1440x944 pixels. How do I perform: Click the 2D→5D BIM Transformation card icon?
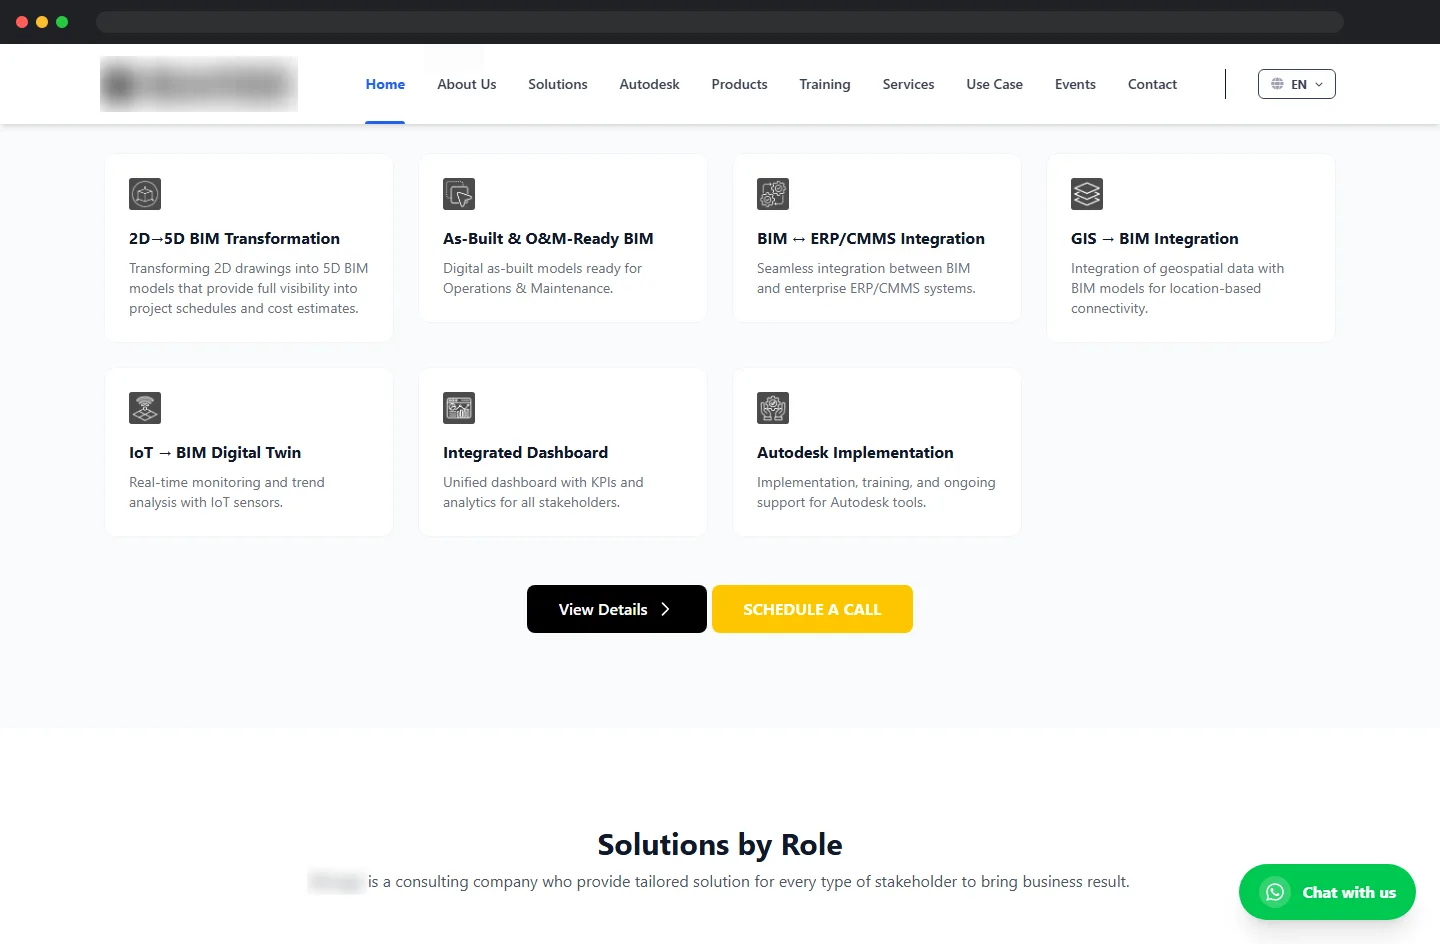pos(145,194)
